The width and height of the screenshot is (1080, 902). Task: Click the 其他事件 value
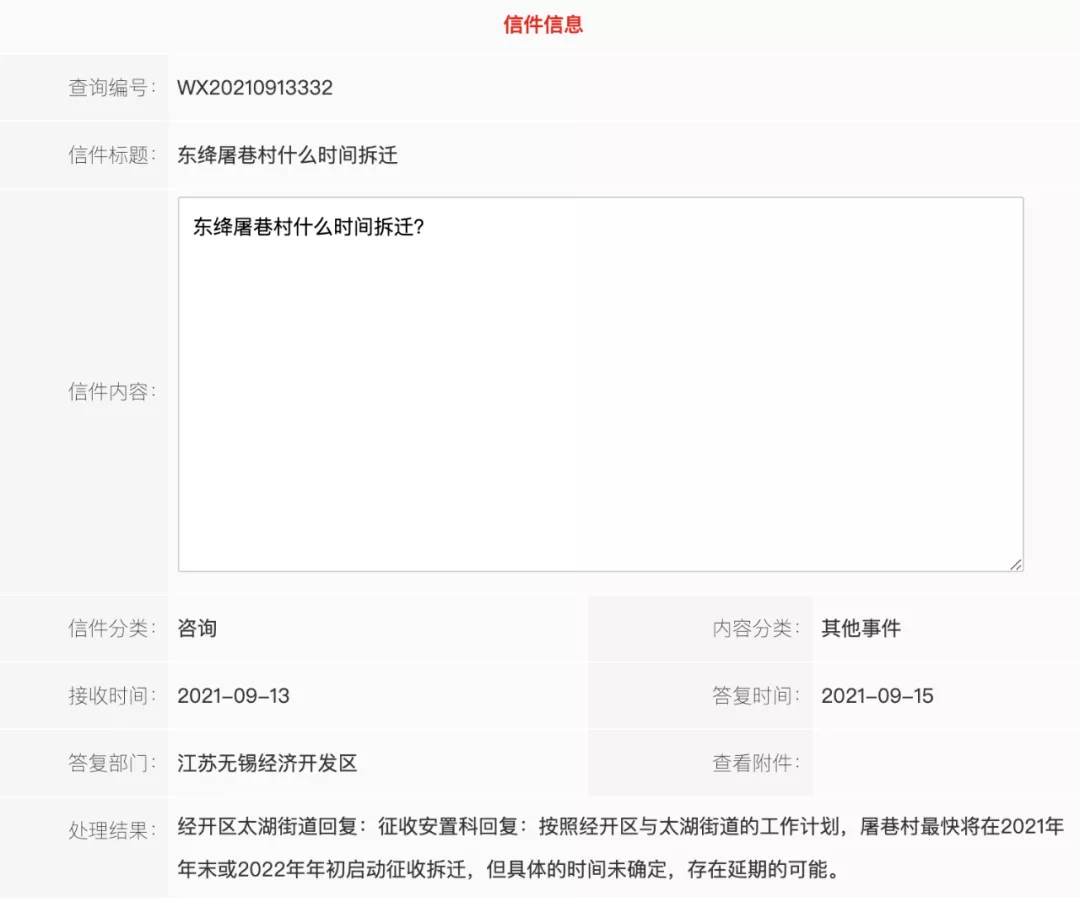pos(861,629)
